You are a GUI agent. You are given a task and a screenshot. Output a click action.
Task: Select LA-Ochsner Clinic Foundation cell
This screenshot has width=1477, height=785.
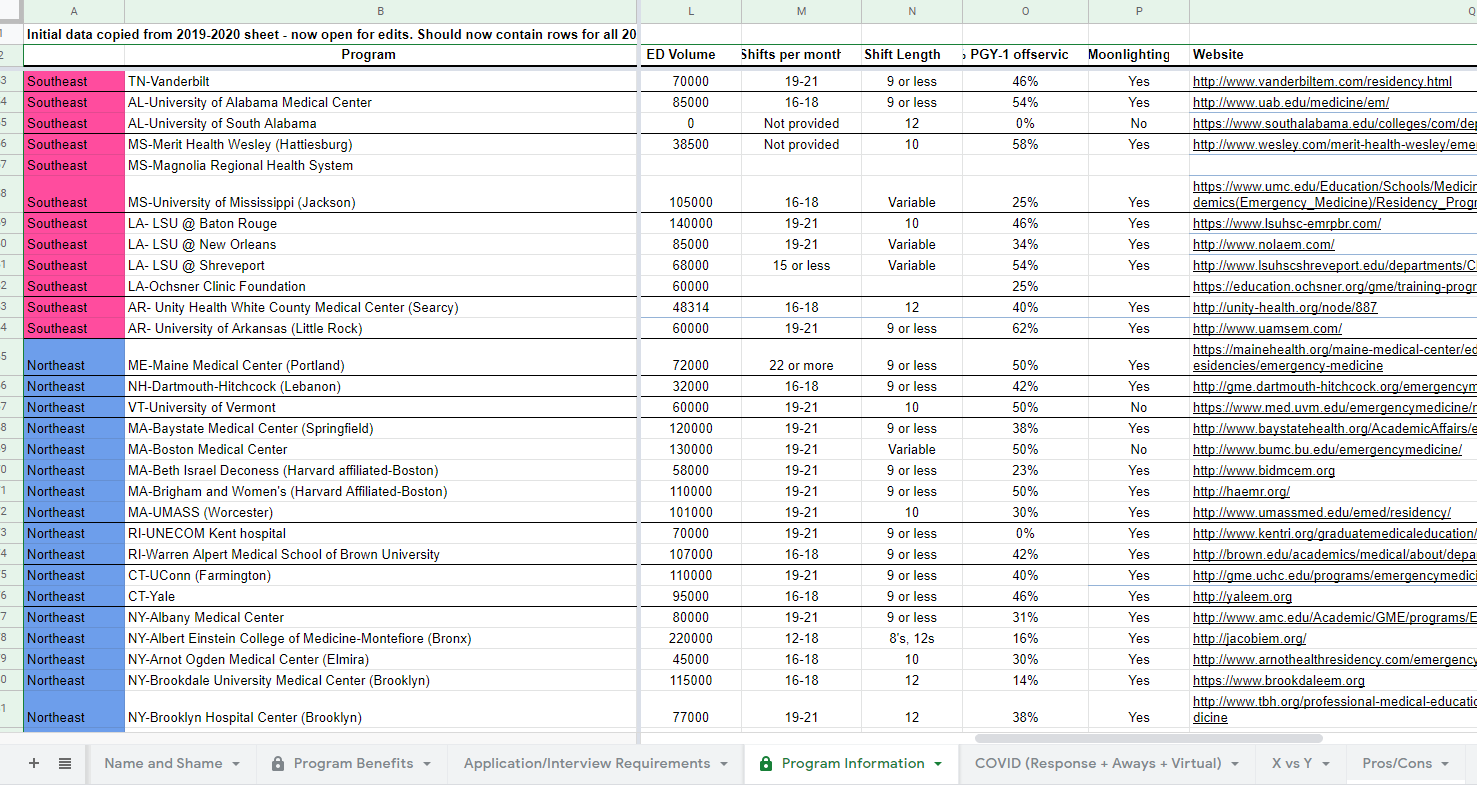[381, 286]
